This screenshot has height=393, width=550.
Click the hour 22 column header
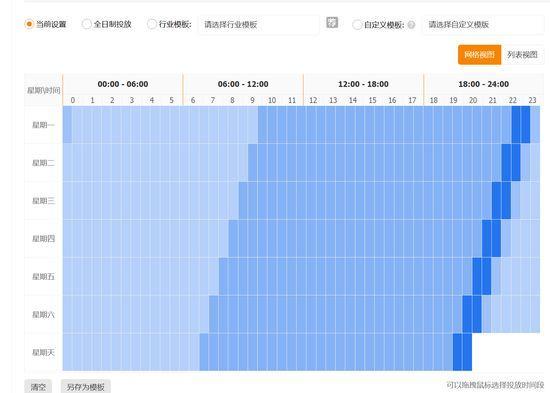click(x=512, y=100)
